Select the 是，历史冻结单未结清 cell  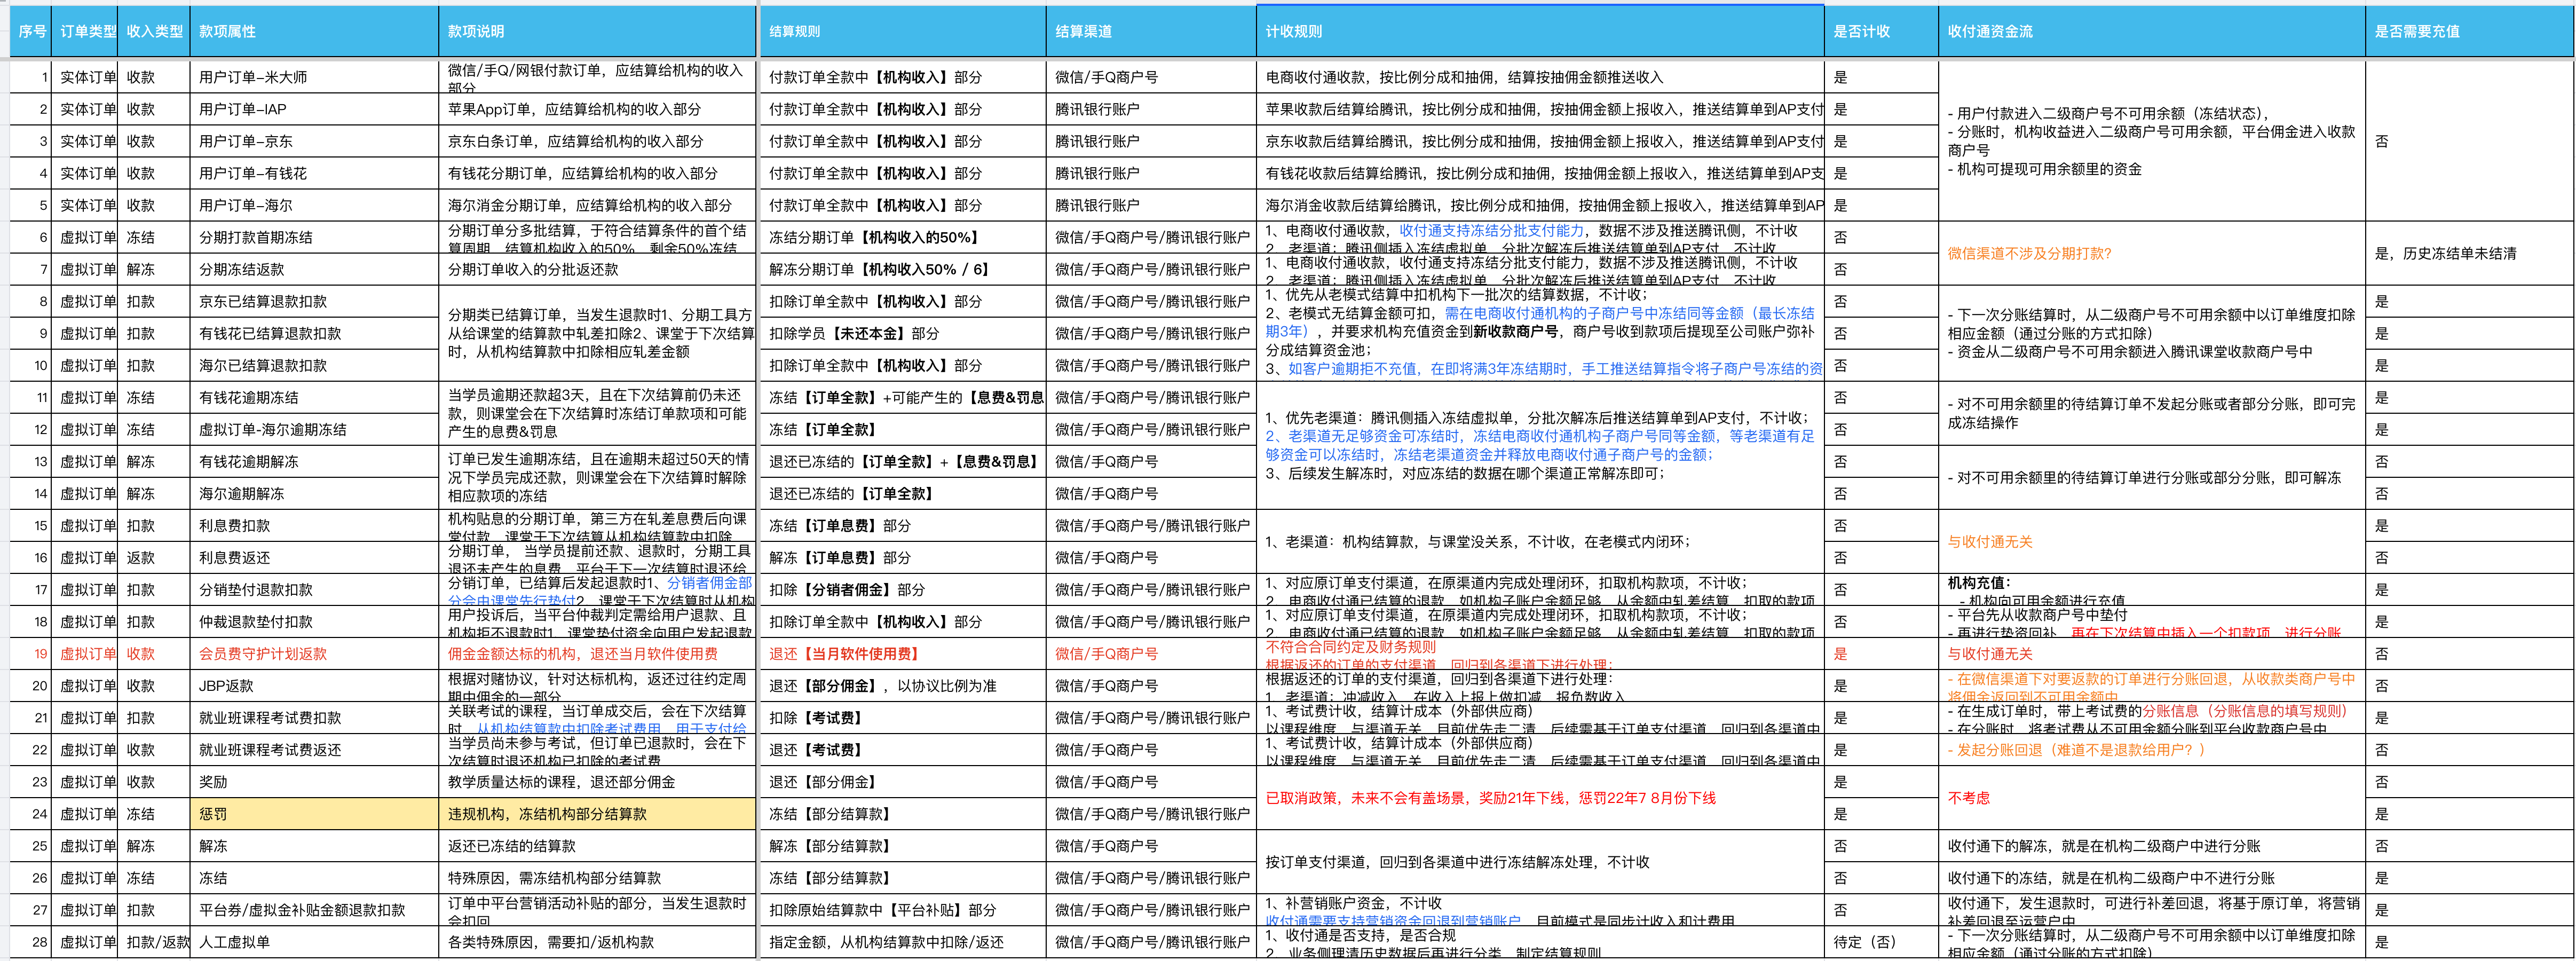(2469, 253)
